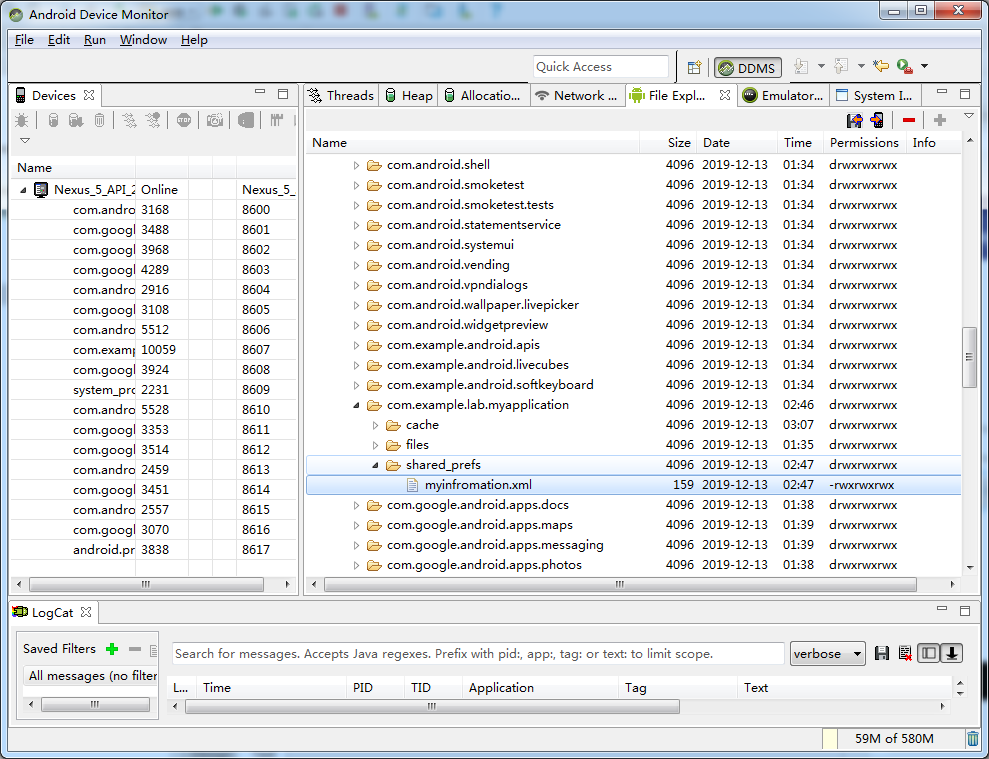Toggle the saved filters view display
The height and width of the screenshot is (759, 989).
coord(928,653)
